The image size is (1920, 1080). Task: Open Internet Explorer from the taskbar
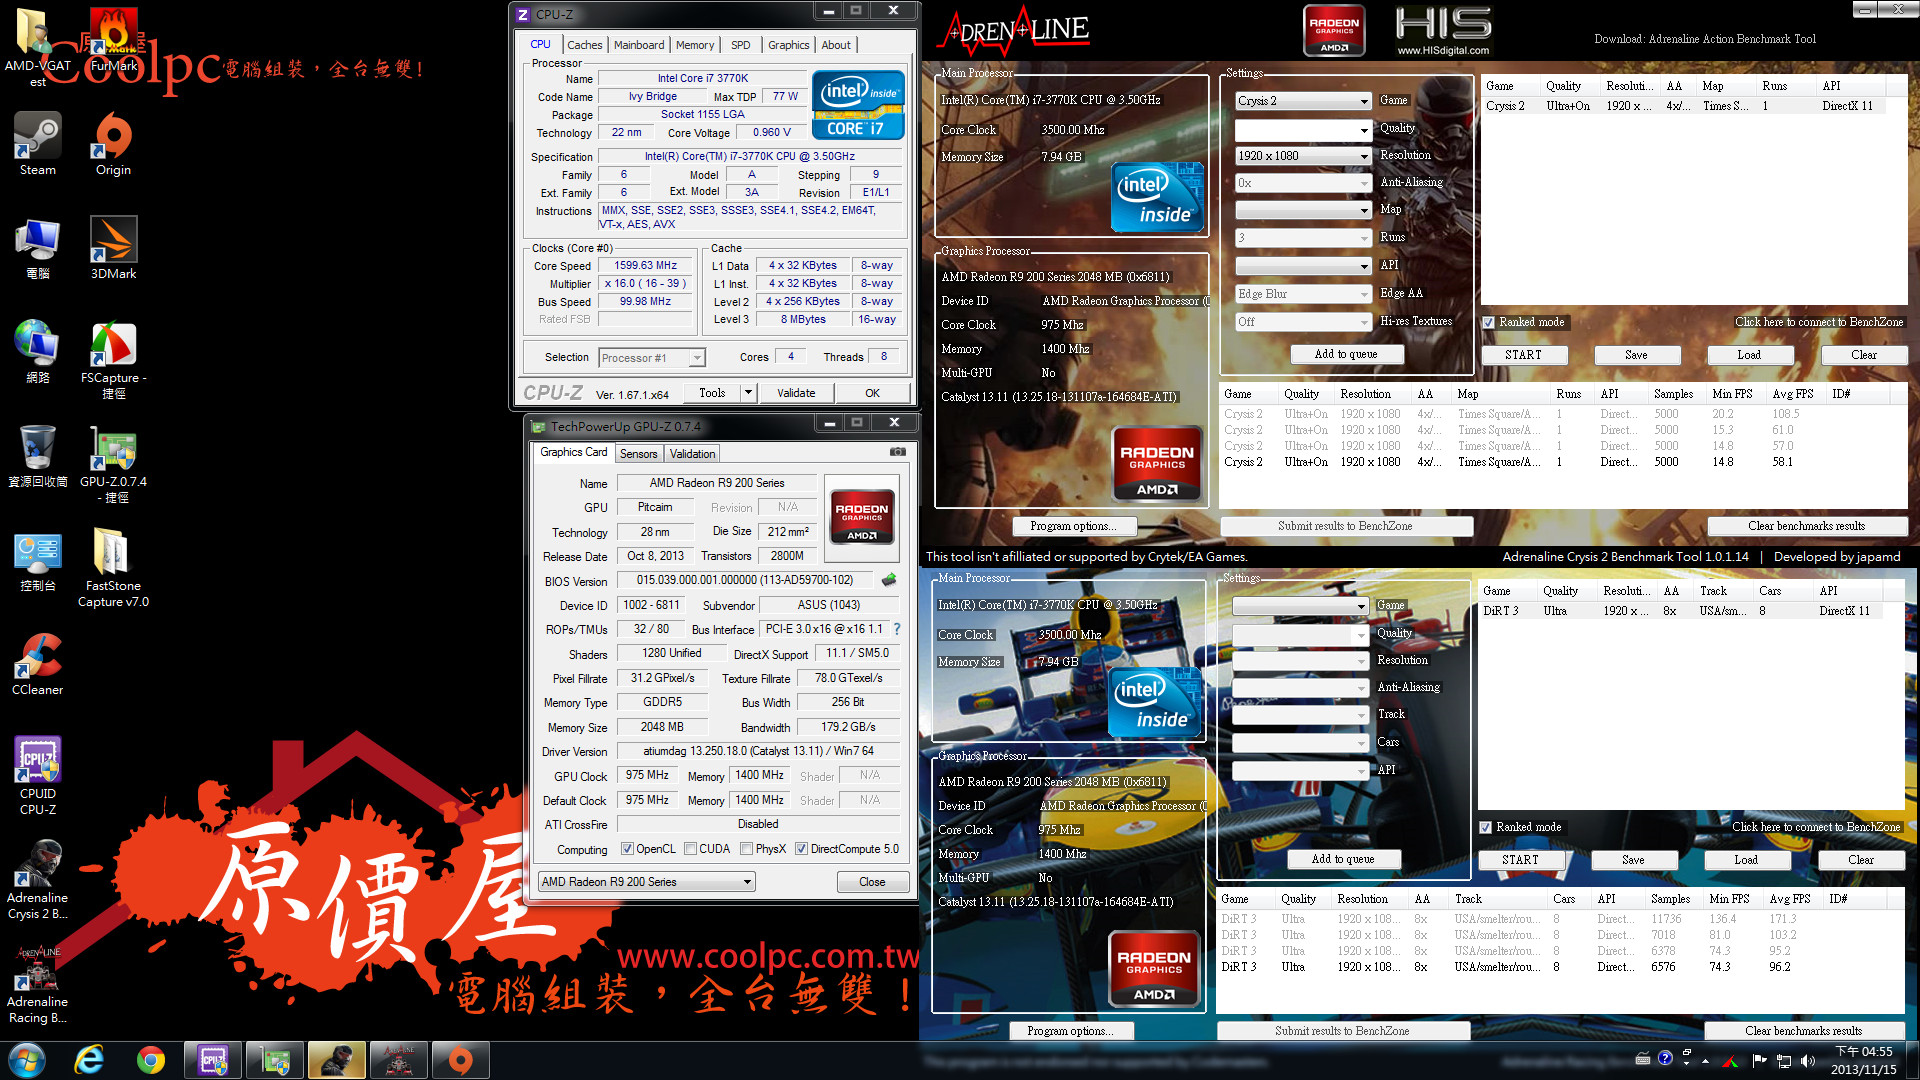pyautogui.click(x=90, y=1060)
